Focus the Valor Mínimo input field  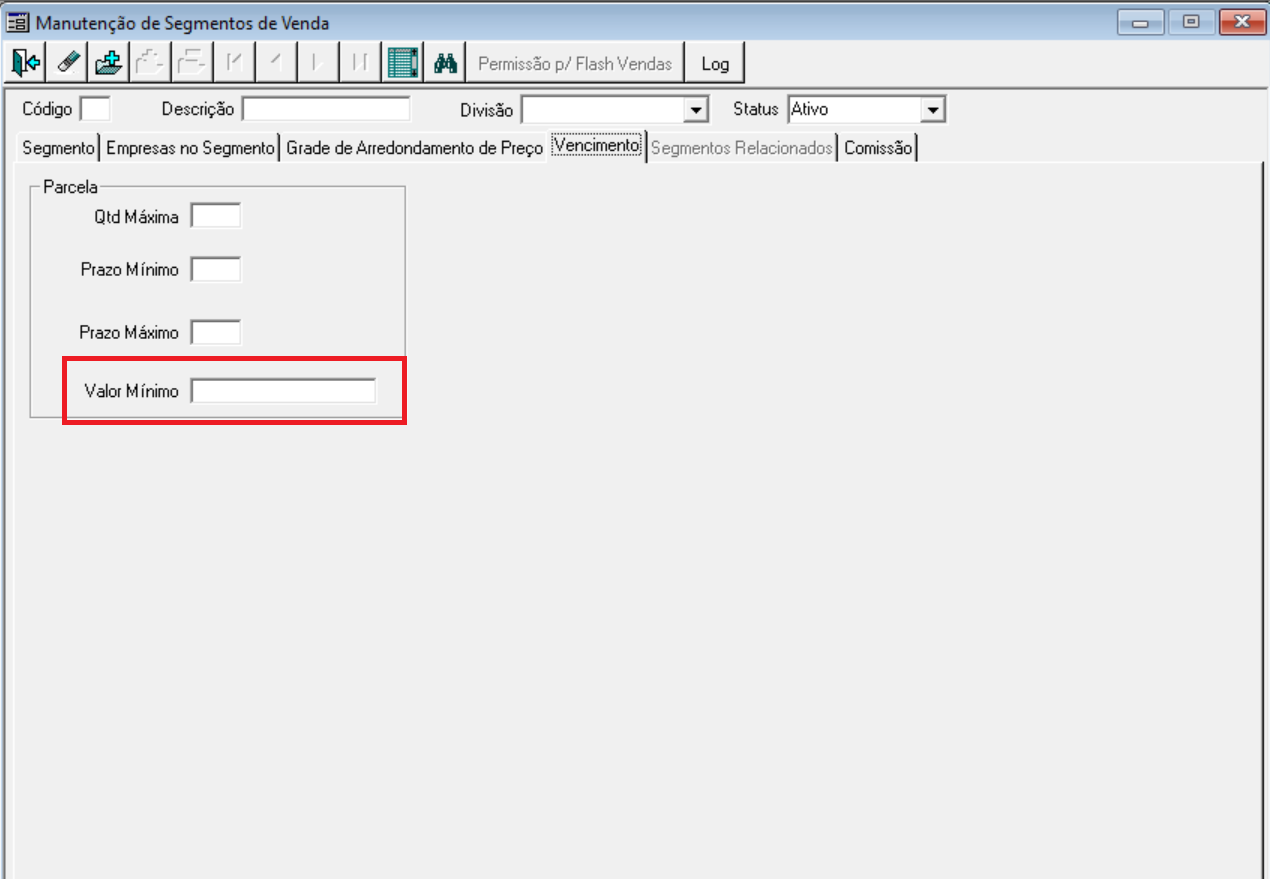(284, 391)
